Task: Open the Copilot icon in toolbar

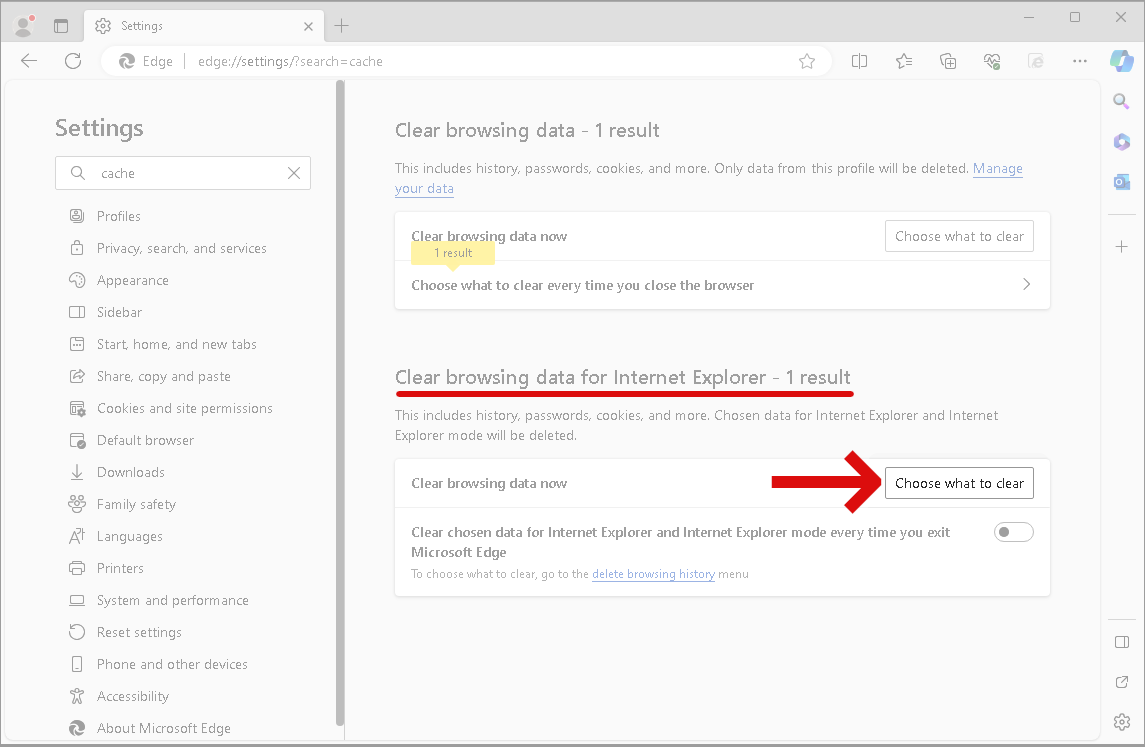Action: 1122,61
